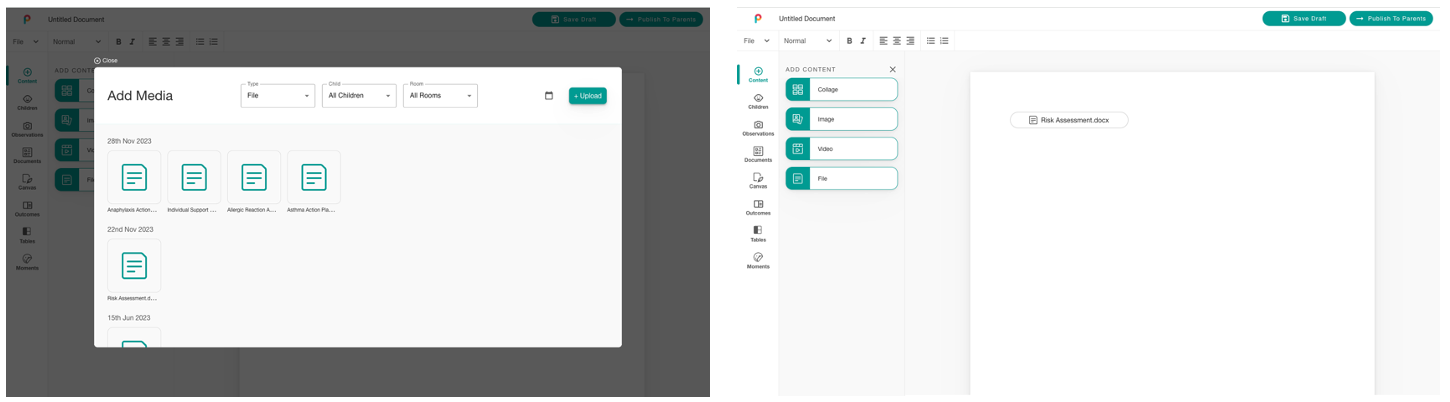Click dimmed Documents sidebar icon behind the dialog

click(x=27, y=155)
